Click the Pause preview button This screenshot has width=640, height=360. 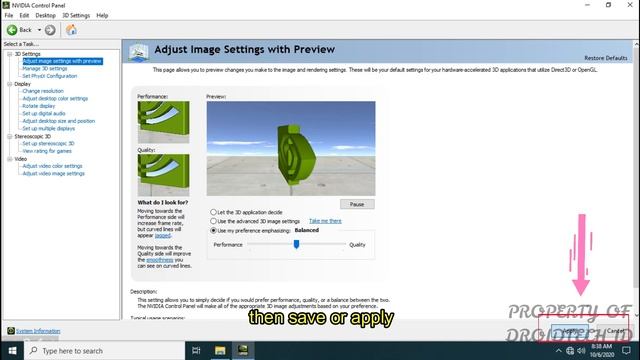pos(357,204)
